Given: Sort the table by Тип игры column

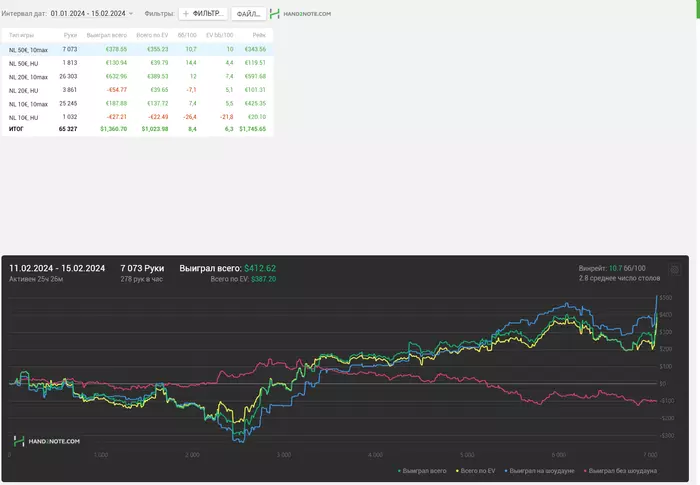Looking at the screenshot, I should [21, 35].
